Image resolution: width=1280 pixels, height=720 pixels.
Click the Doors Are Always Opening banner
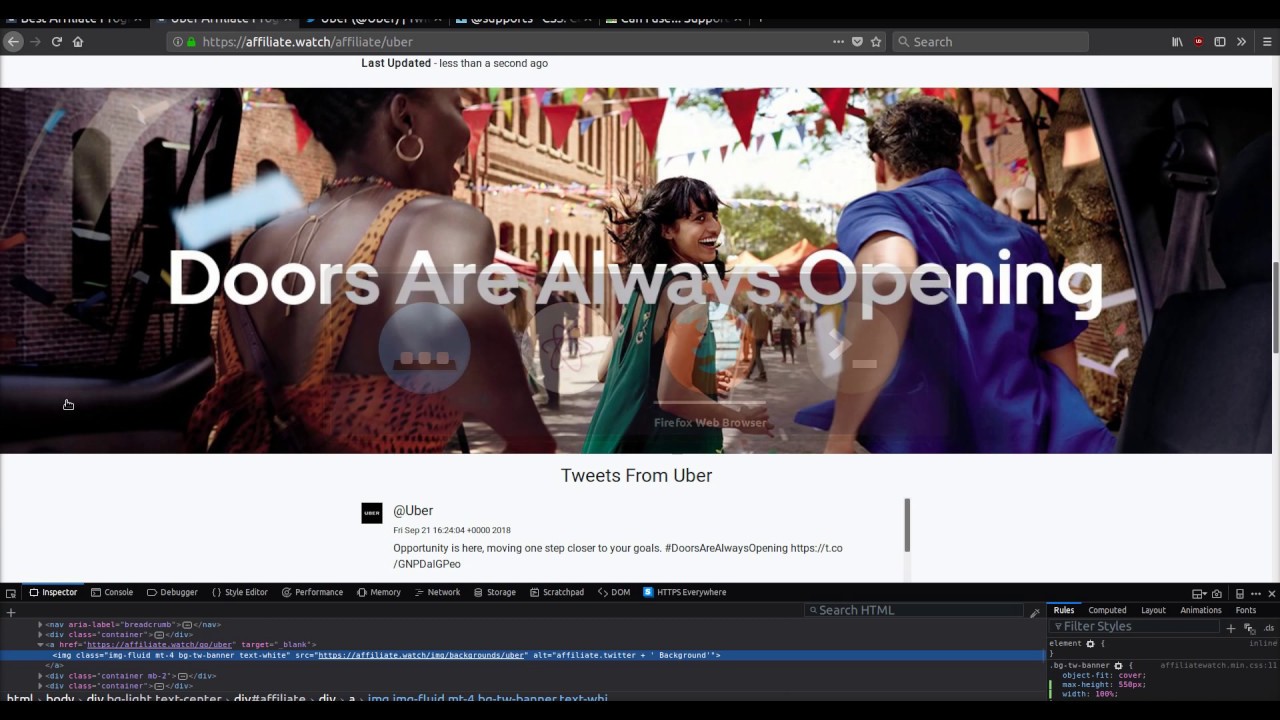point(636,270)
